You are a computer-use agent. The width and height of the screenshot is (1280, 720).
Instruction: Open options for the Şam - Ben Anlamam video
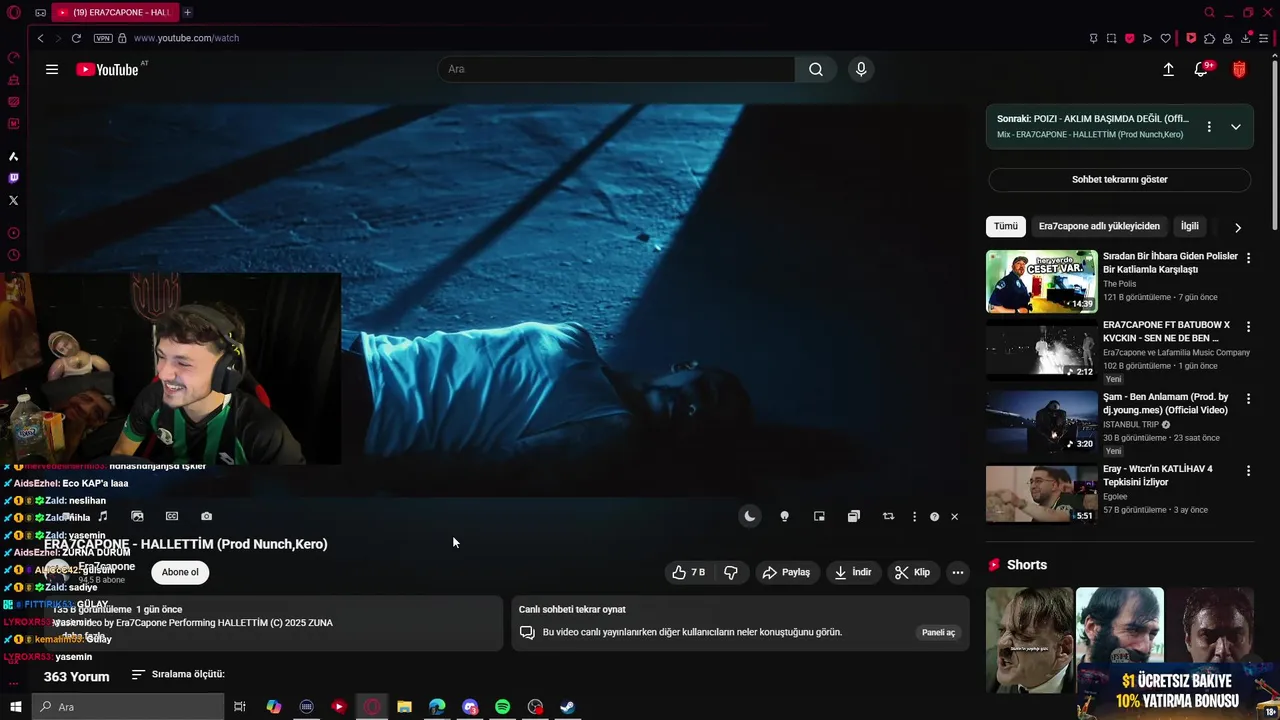(x=1248, y=398)
